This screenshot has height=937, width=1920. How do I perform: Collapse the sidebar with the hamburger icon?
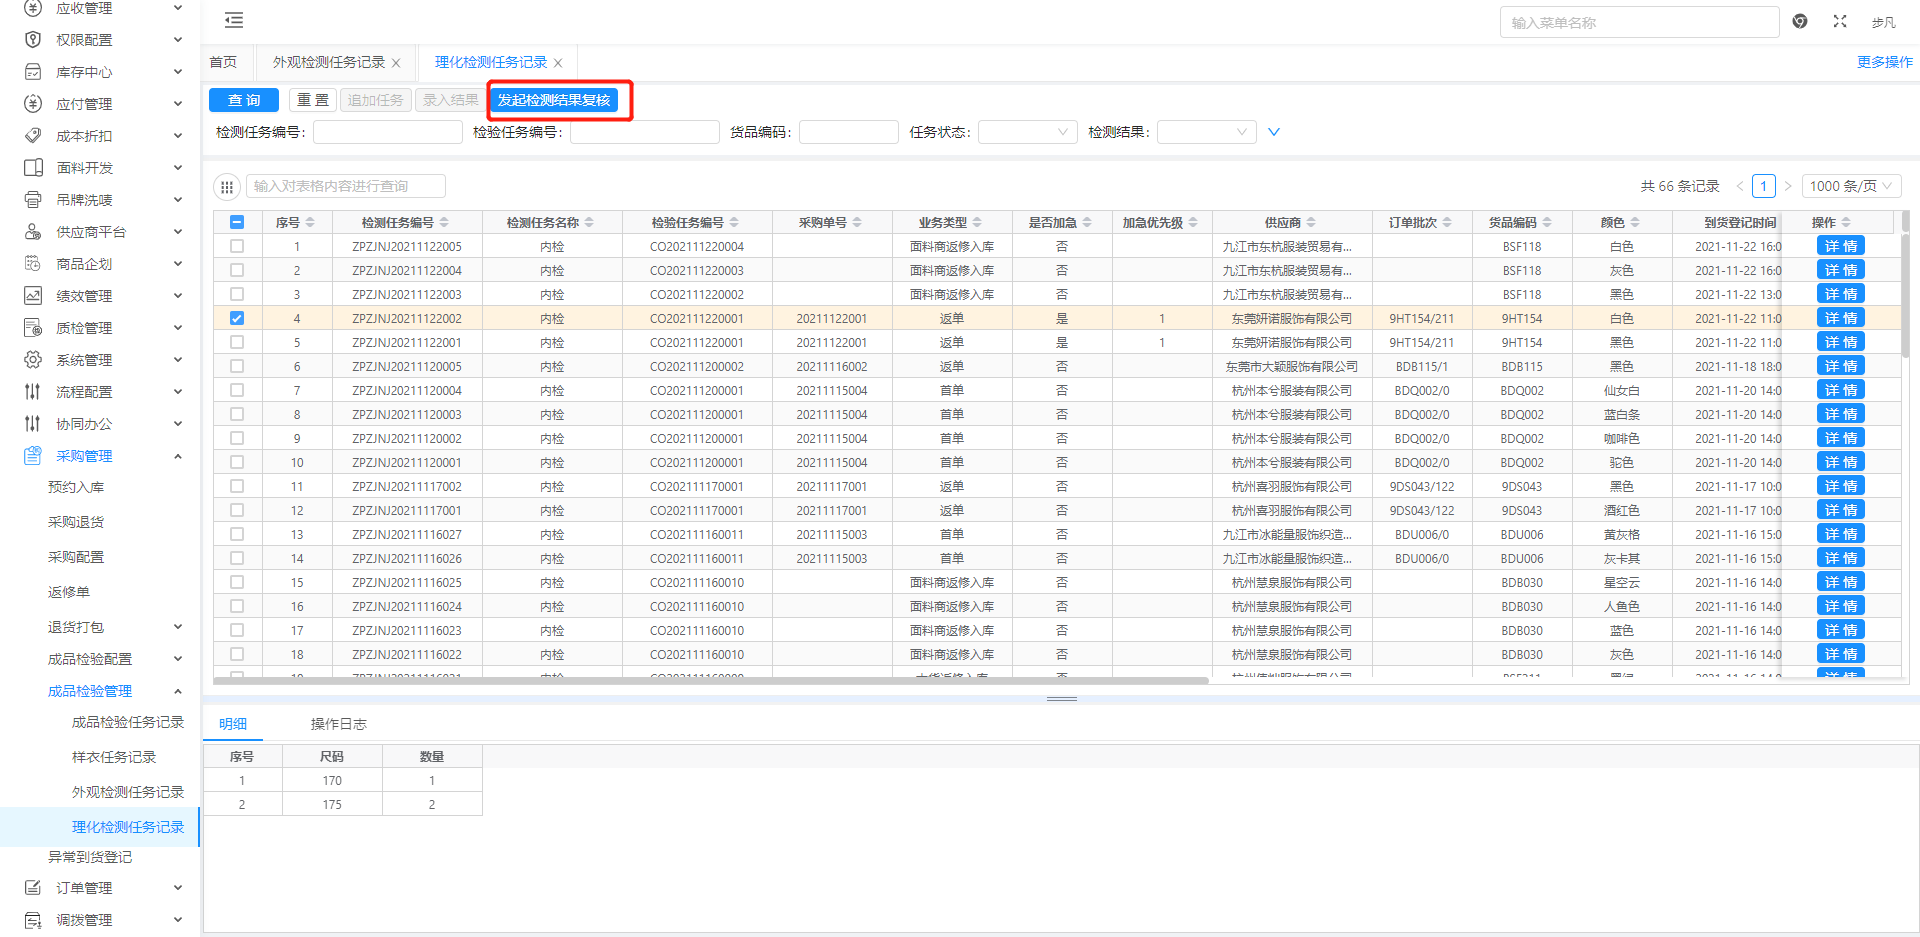[x=234, y=20]
